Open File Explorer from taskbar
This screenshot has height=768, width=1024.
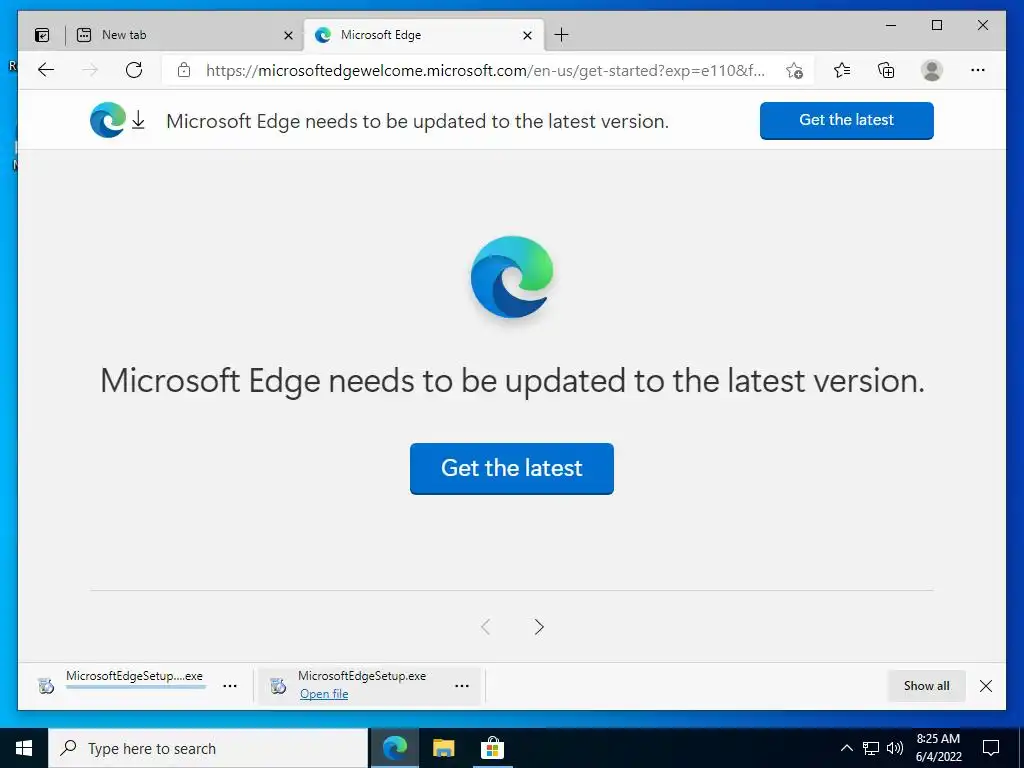pyautogui.click(x=443, y=748)
